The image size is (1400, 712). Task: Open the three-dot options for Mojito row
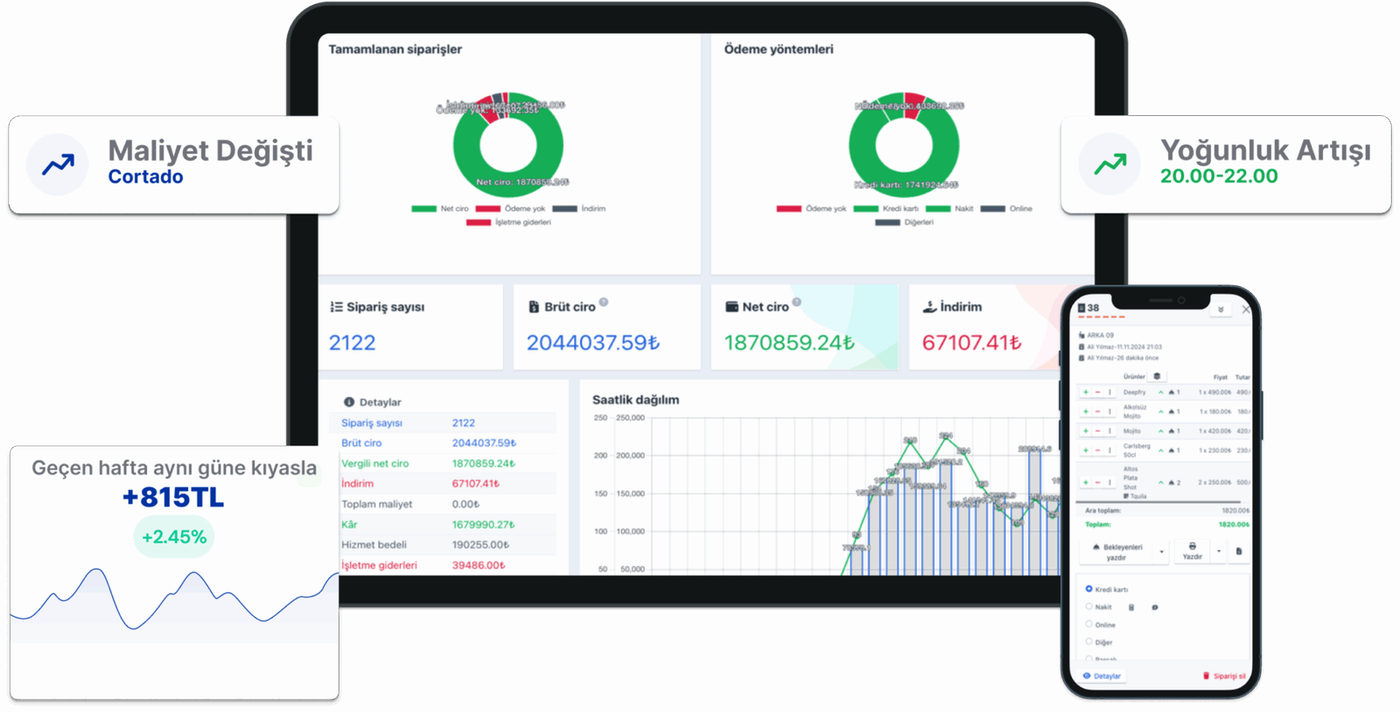(1110, 431)
